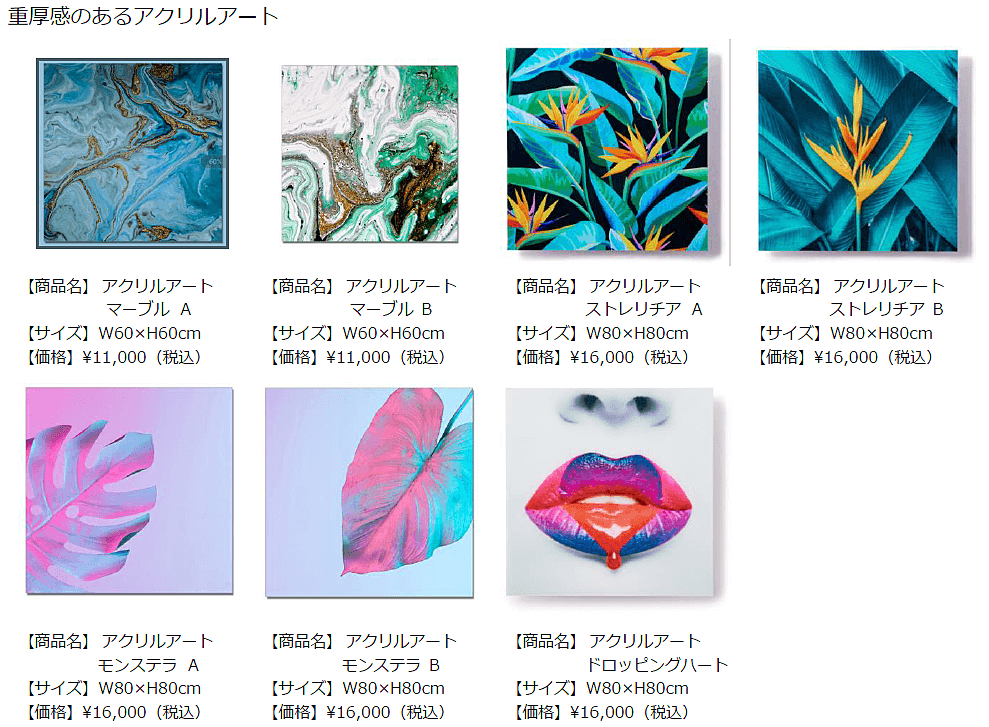Select the Strelitzia B teal leaves image
Viewport: 989px width, 727px height.
(x=858, y=151)
